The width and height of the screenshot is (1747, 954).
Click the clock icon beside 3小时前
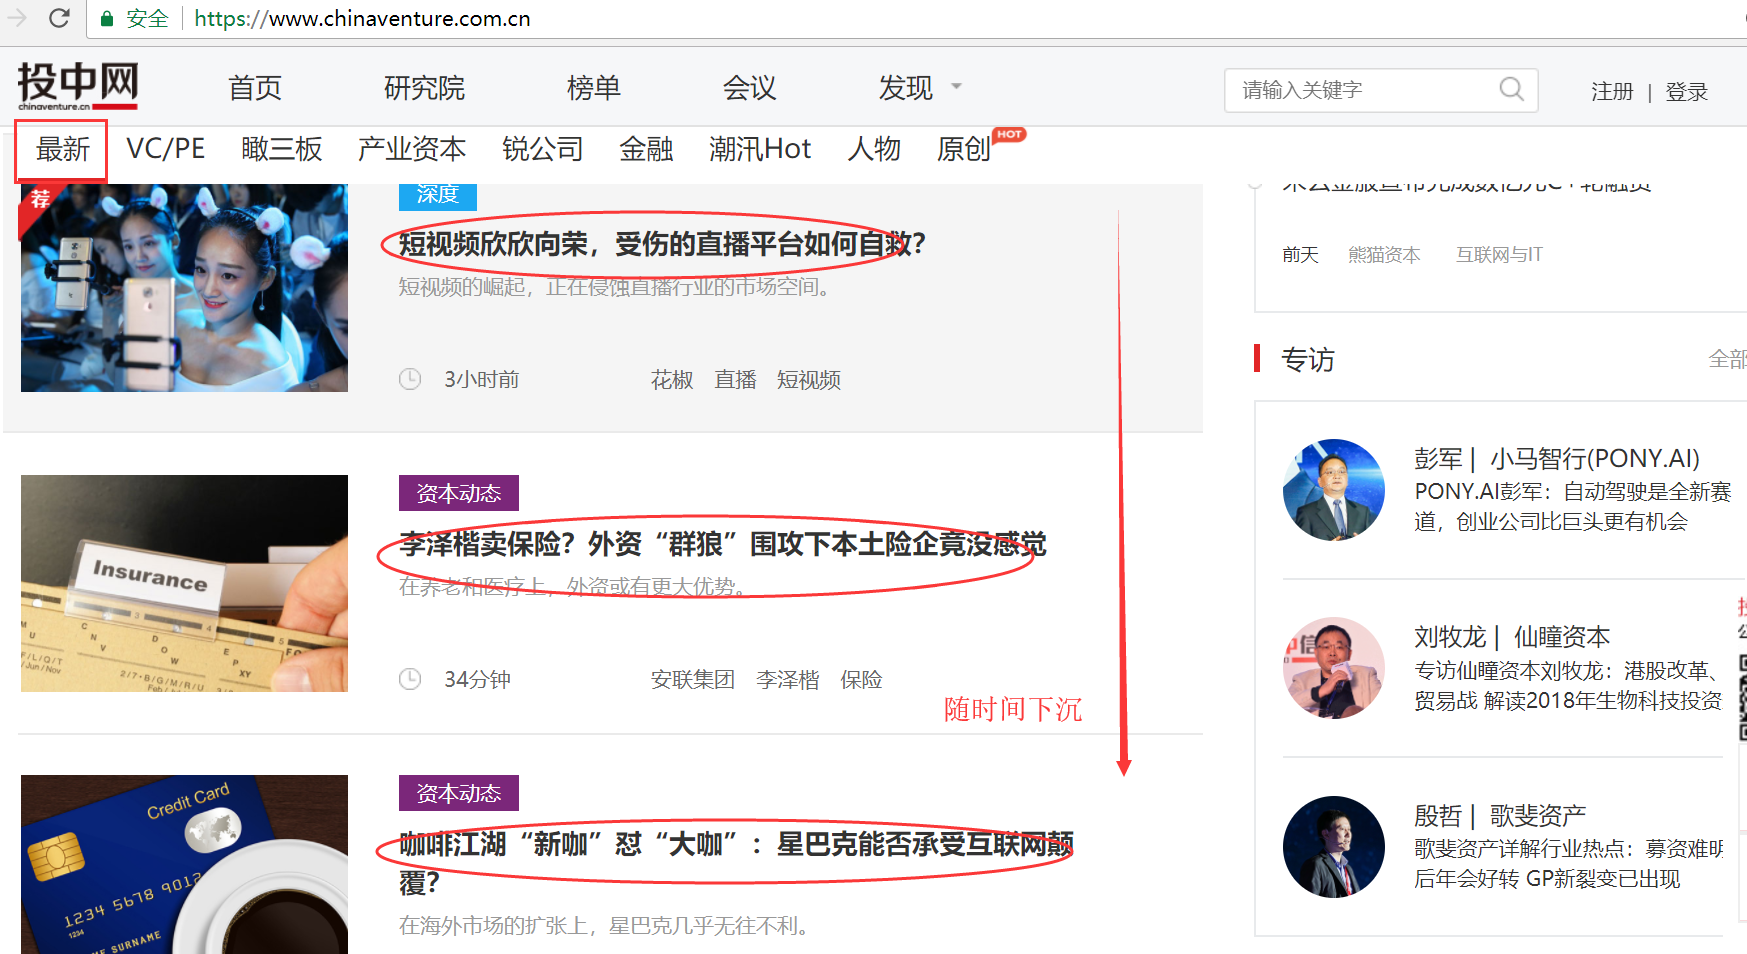[410, 379]
